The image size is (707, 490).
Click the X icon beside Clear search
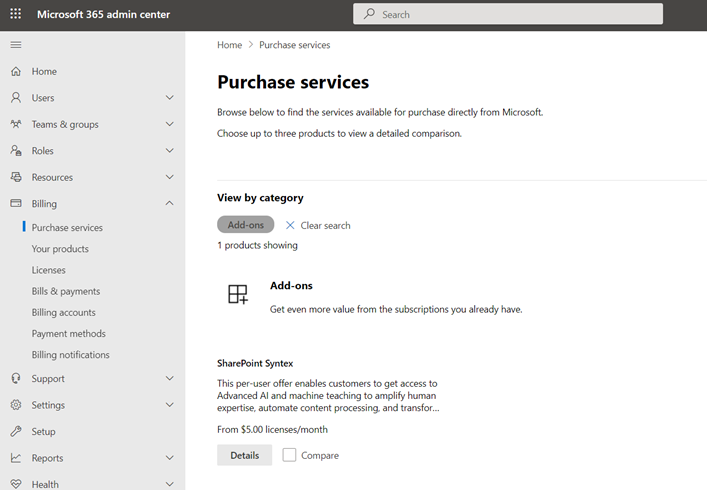pyautogui.click(x=290, y=225)
